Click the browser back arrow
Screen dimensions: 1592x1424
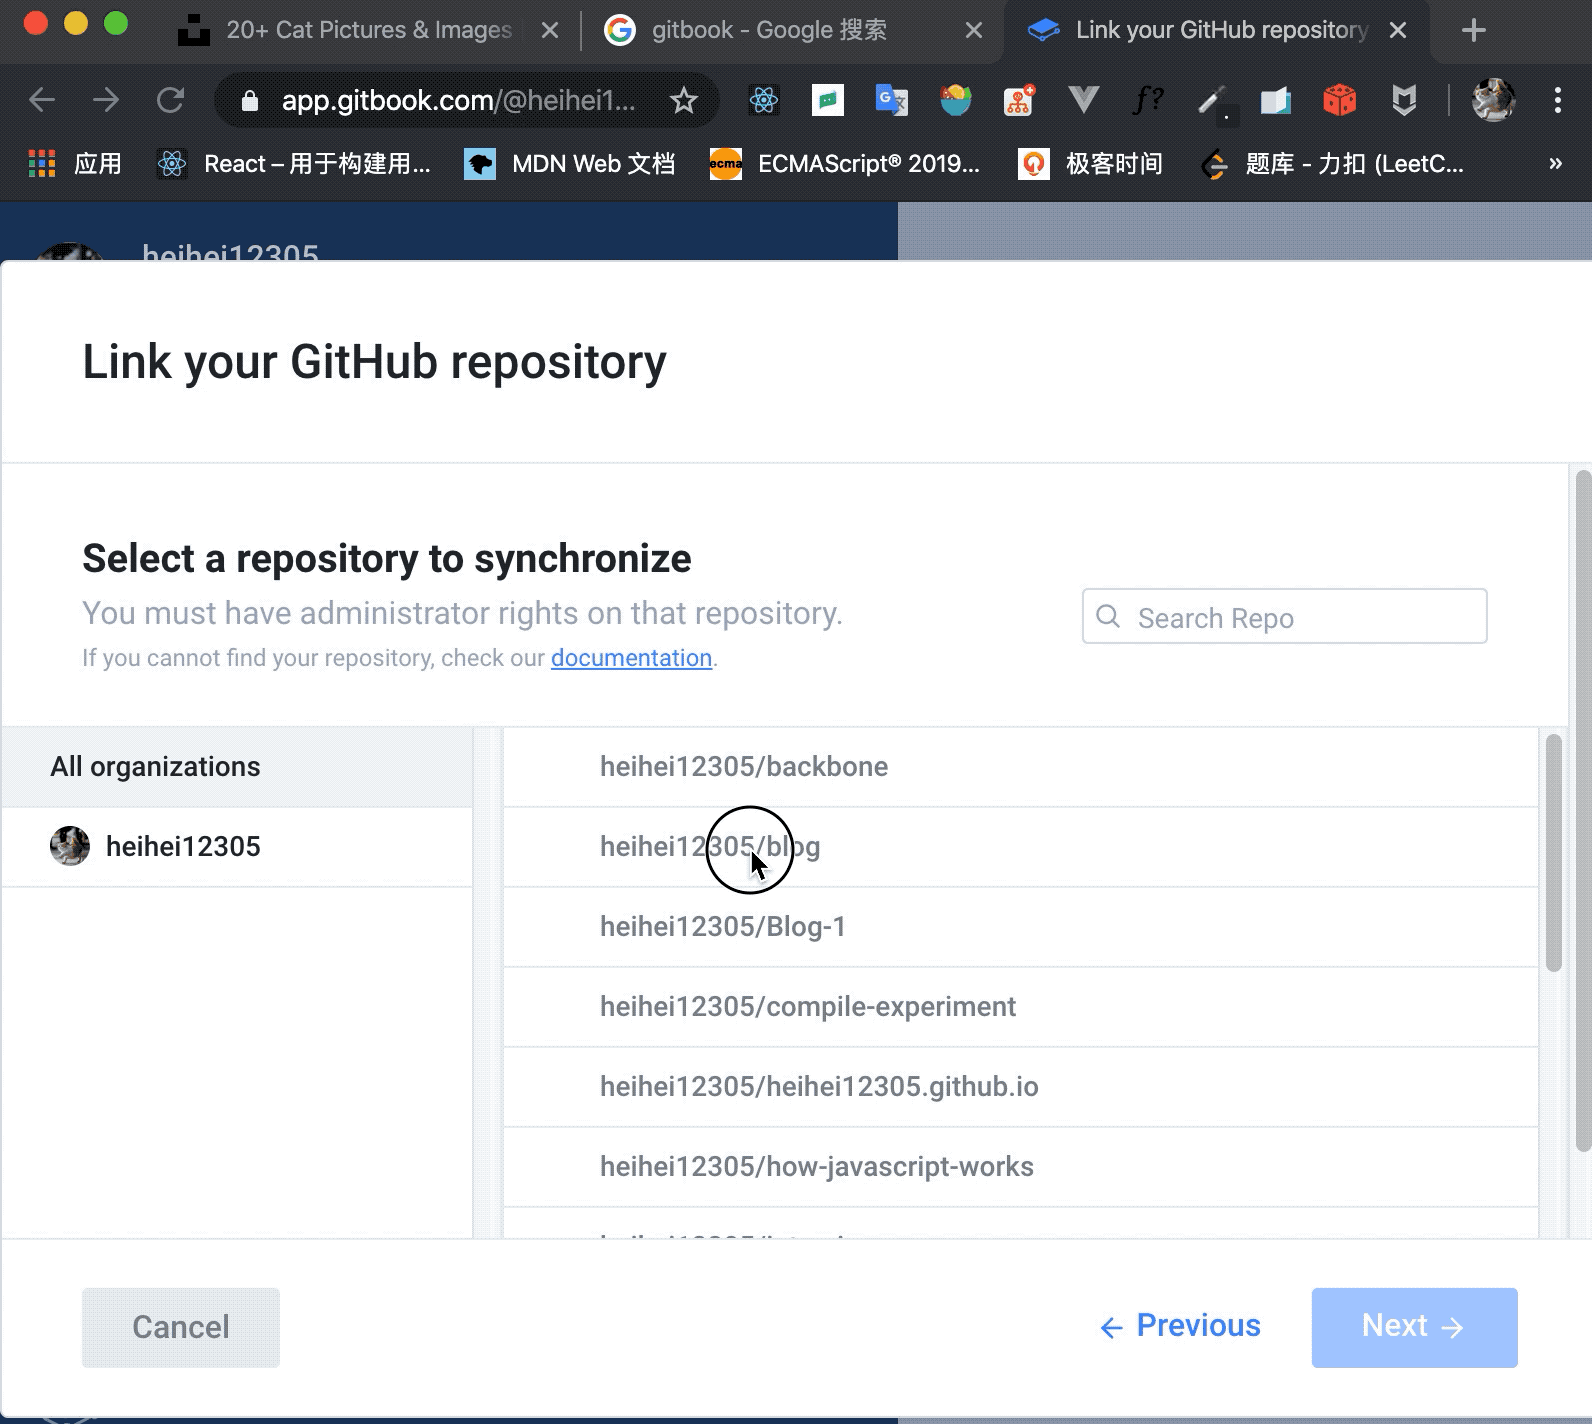click(x=42, y=100)
